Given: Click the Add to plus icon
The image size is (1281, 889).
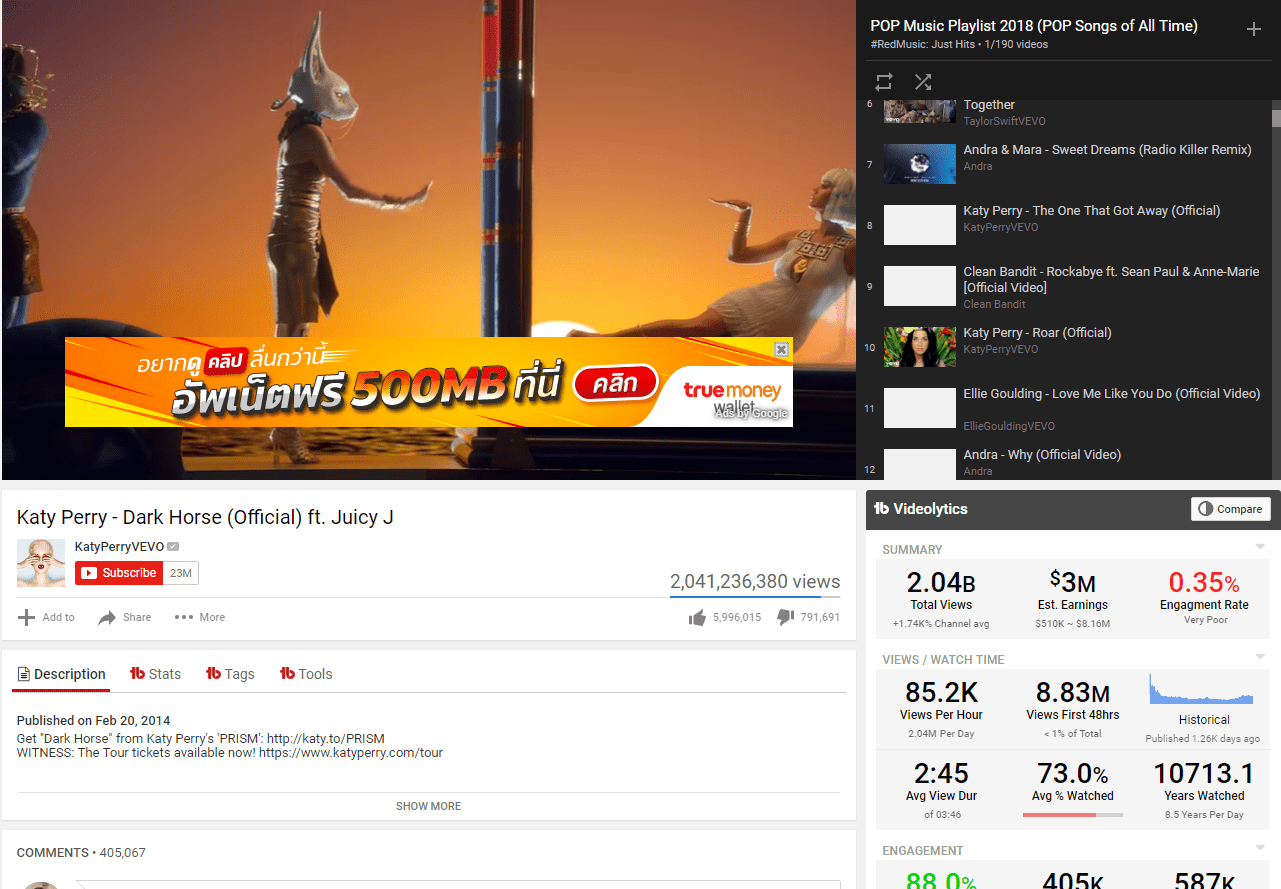Looking at the screenshot, I should 27,617.
